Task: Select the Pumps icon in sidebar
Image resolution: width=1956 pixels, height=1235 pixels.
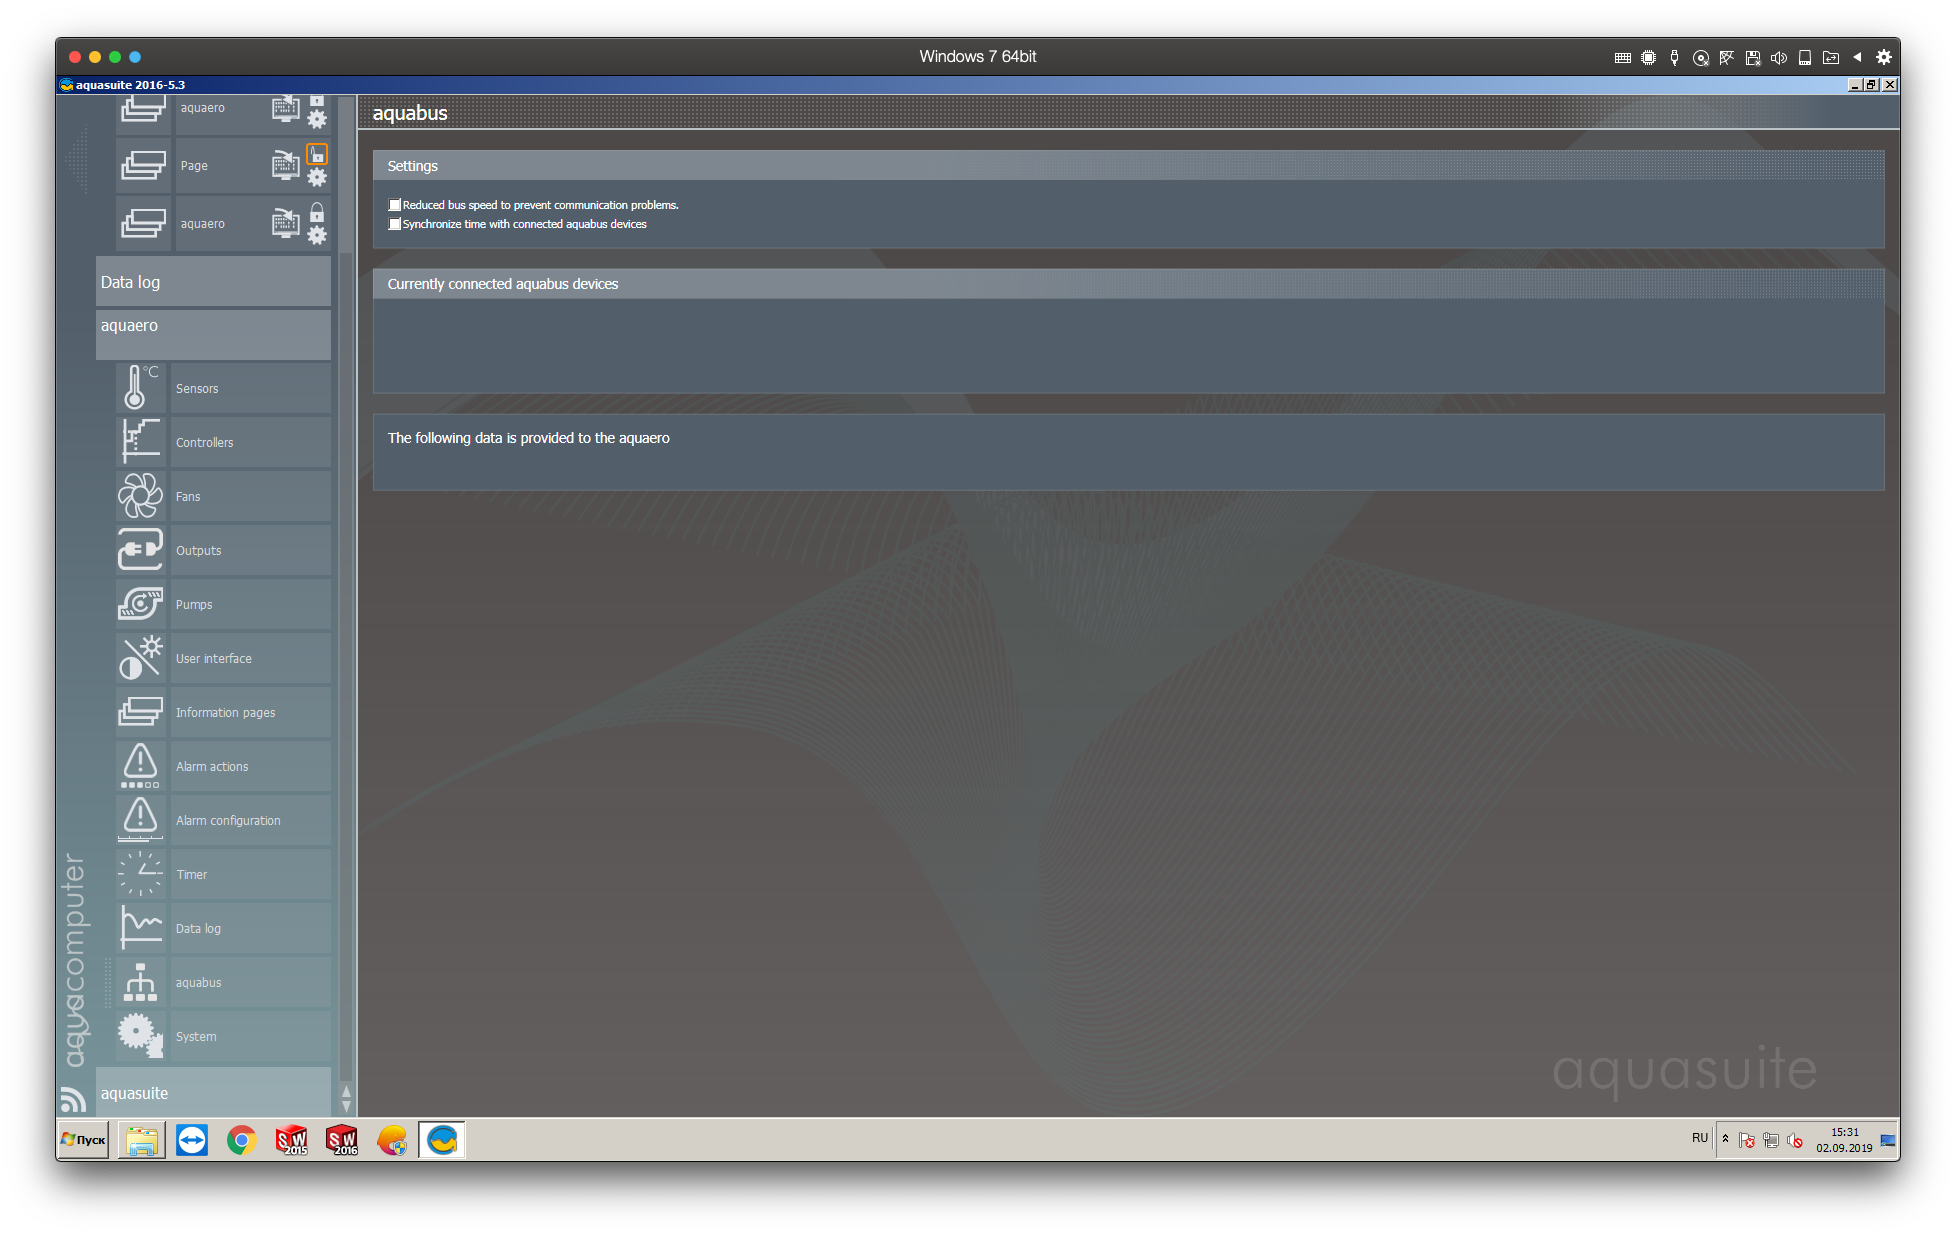Action: click(139, 604)
